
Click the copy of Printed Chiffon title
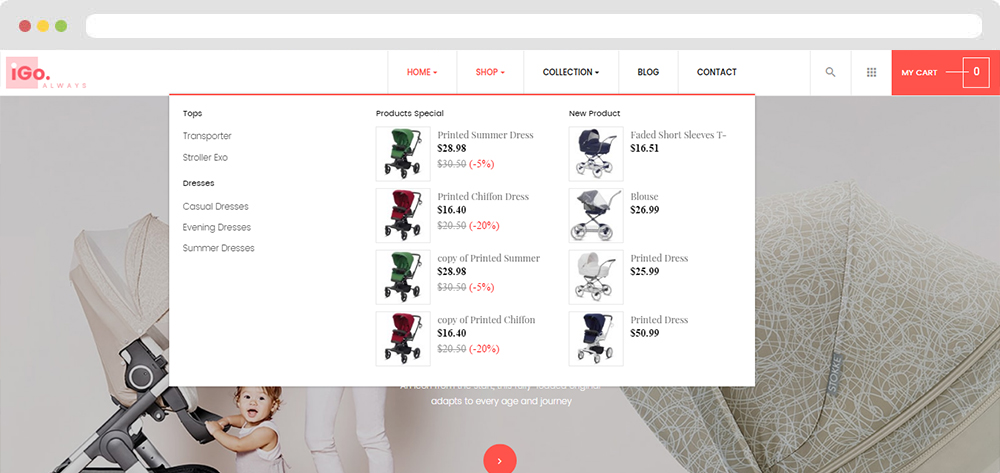(x=487, y=320)
